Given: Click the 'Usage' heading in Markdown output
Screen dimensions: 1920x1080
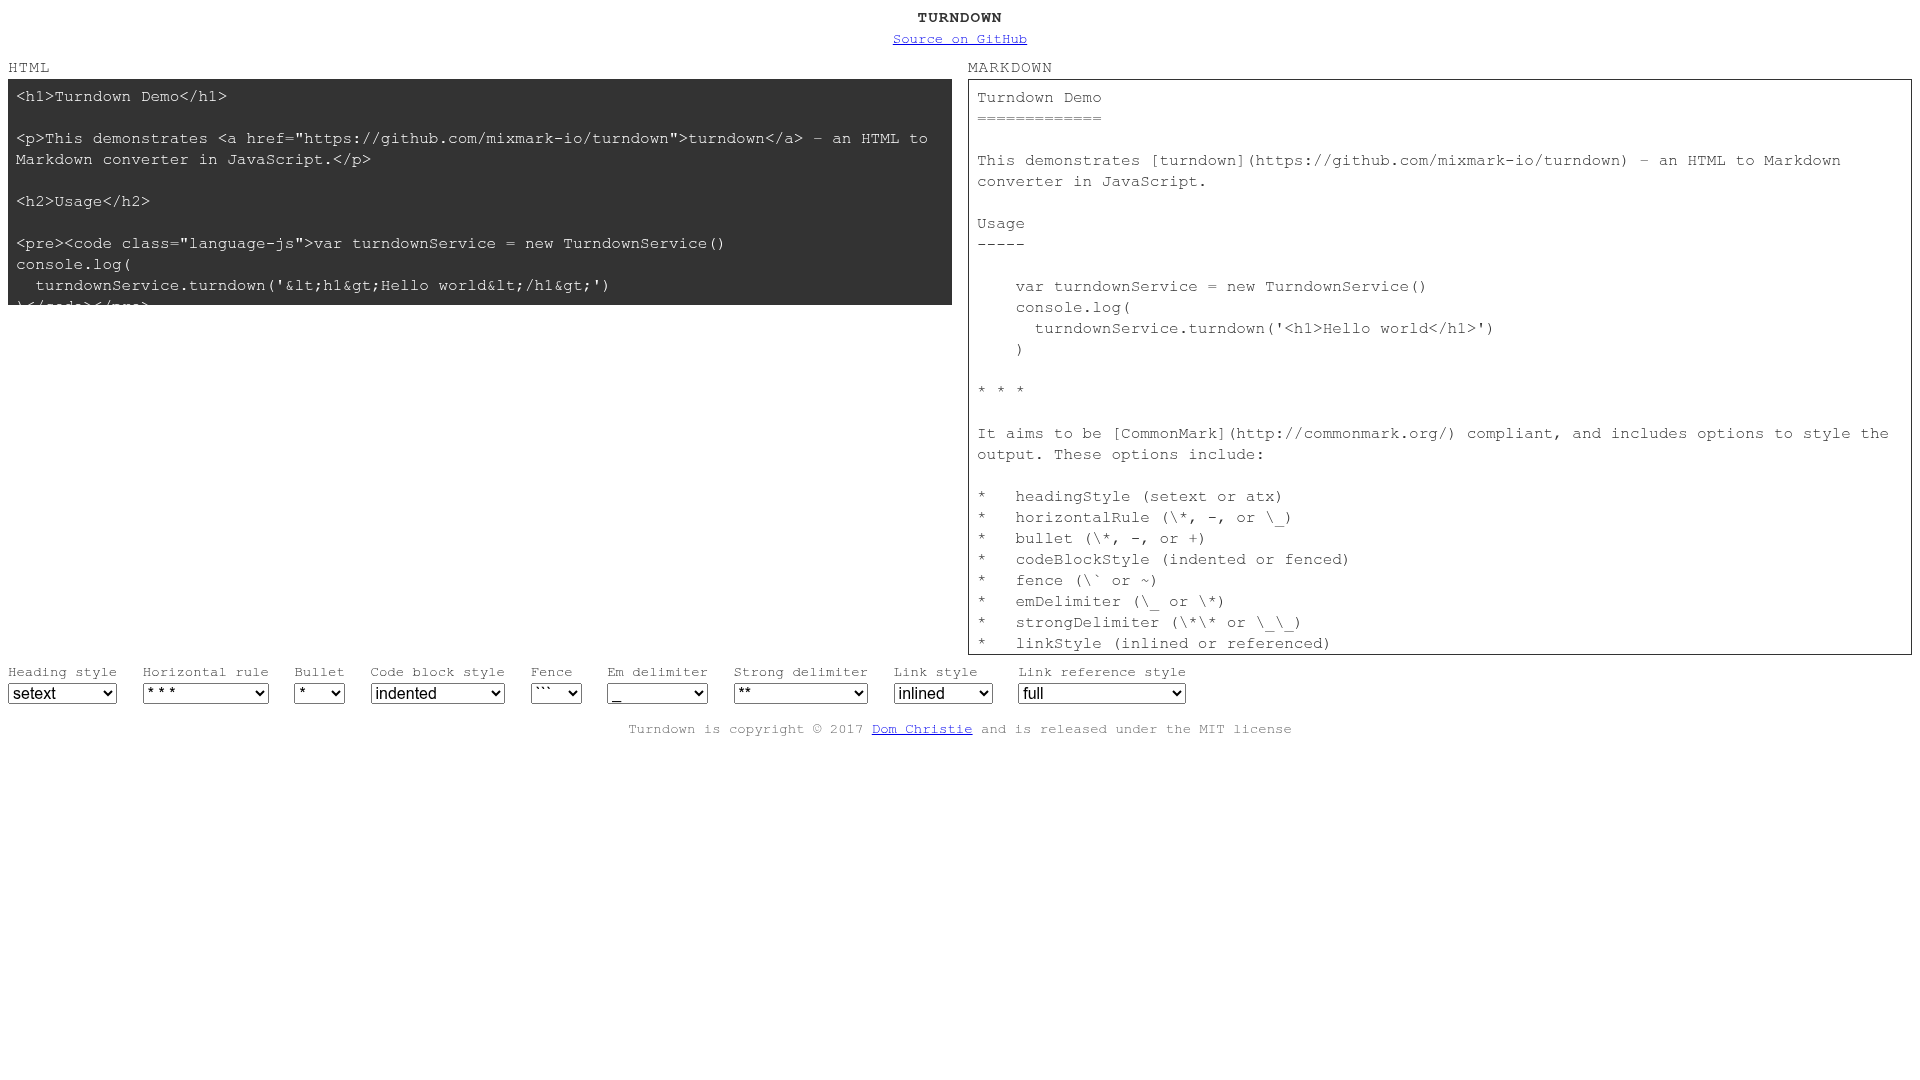Looking at the screenshot, I should pos(1001,224).
